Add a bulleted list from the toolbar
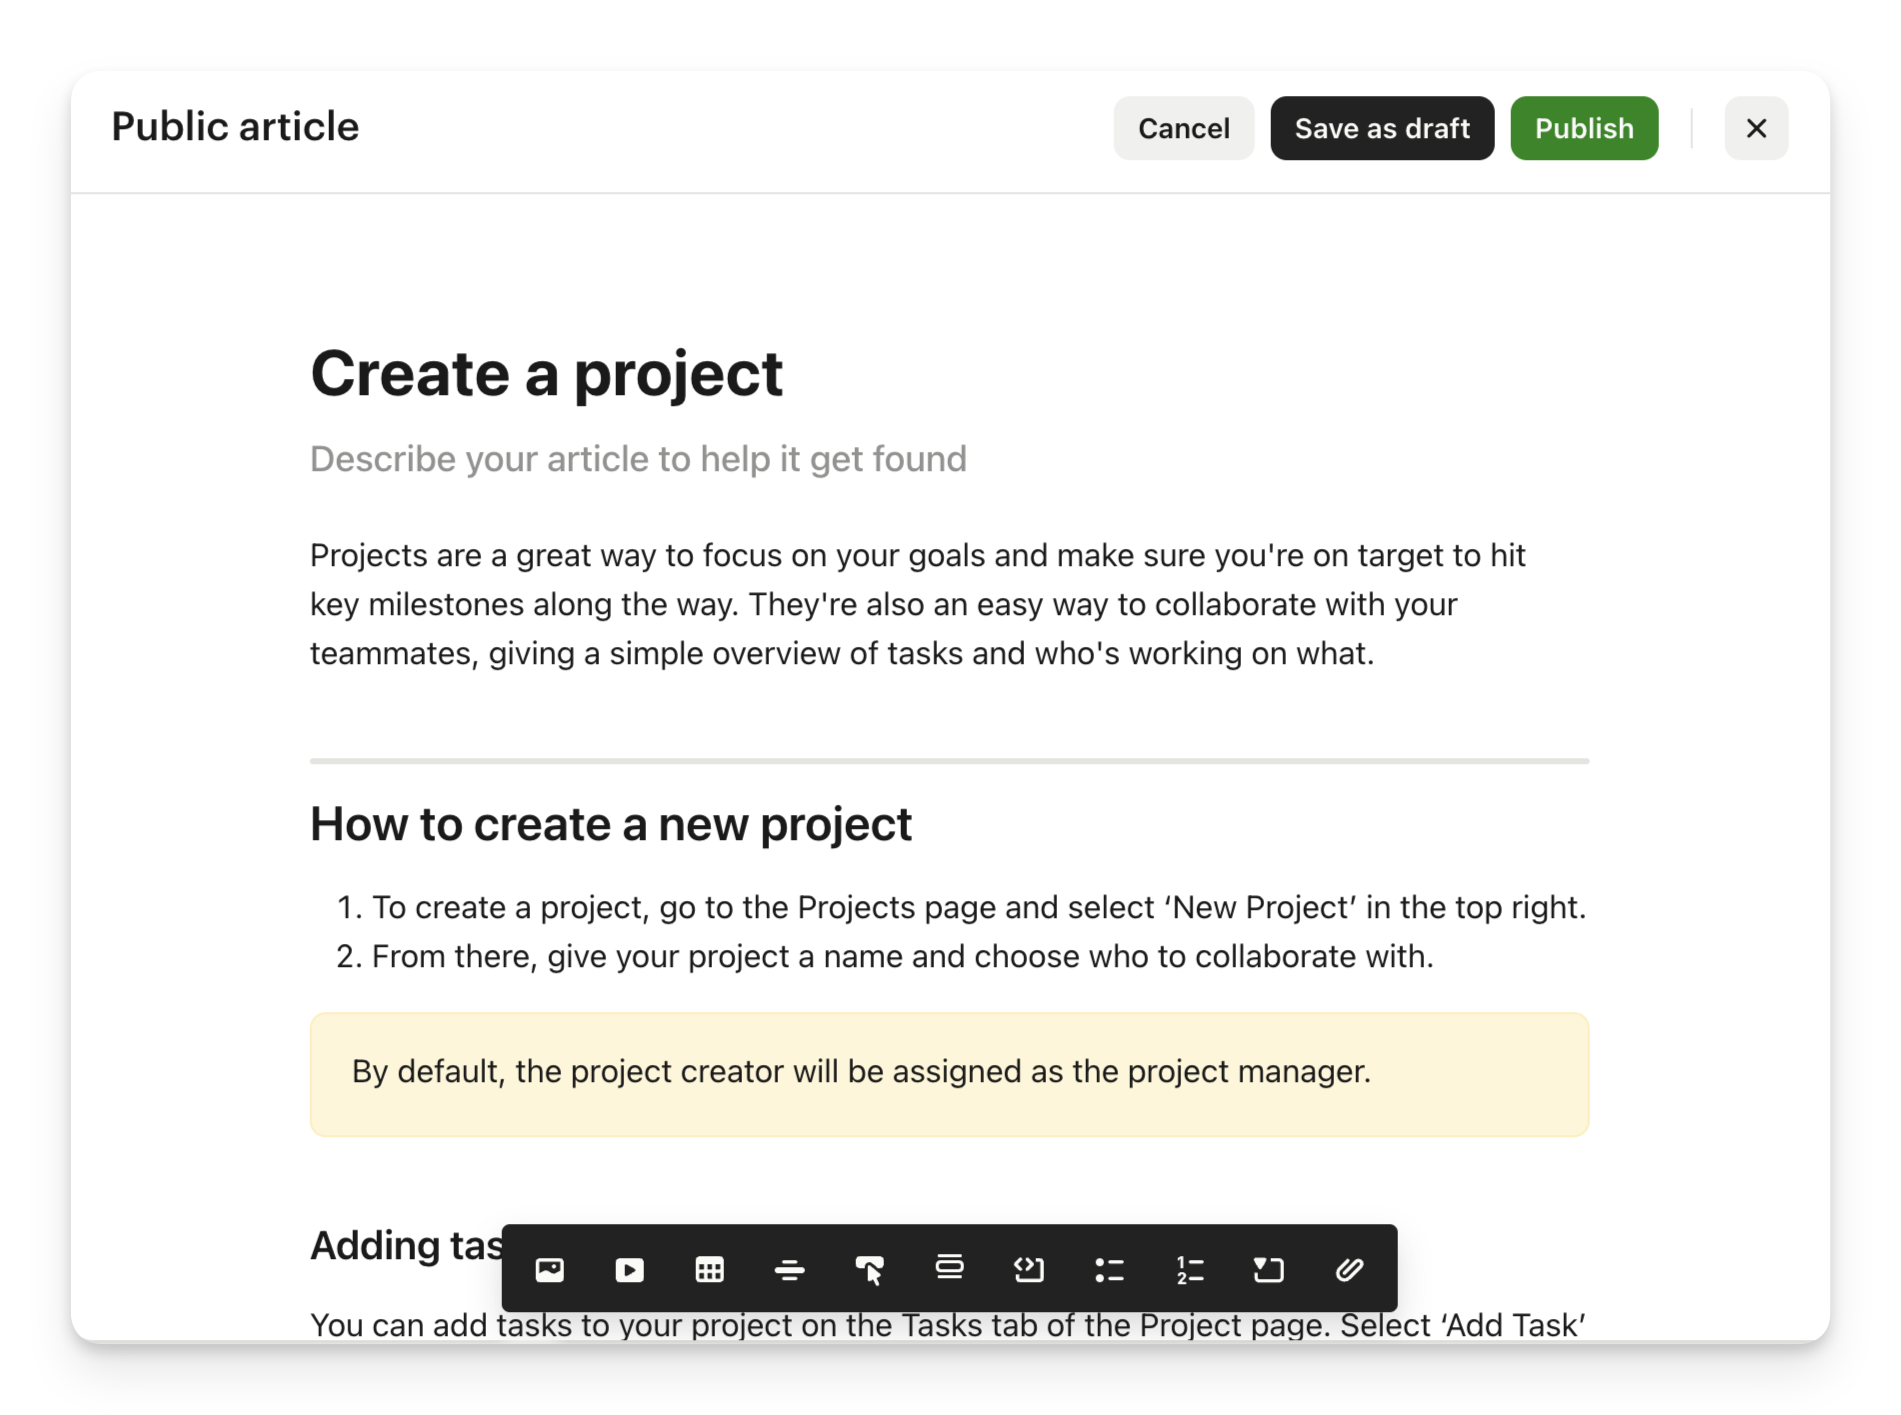Viewport: 1901px width, 1415px height. [x=1109, y=1269]
